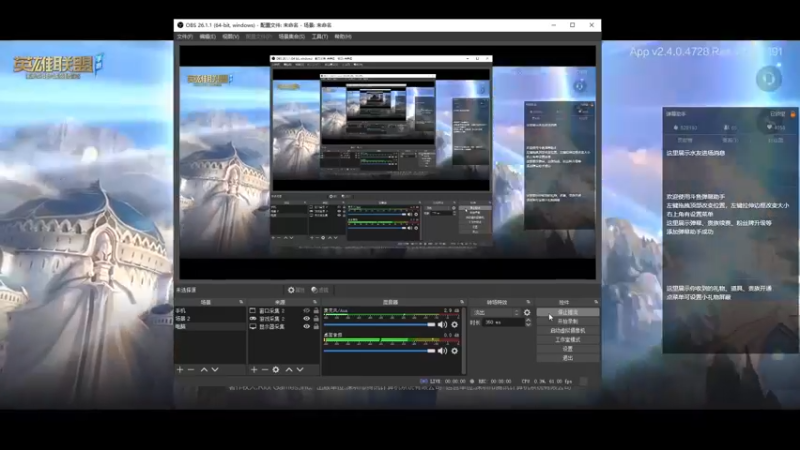This screenshot has width=800, height=450.
Task: Move scene up with arrow icon
Action: (204, 369)
